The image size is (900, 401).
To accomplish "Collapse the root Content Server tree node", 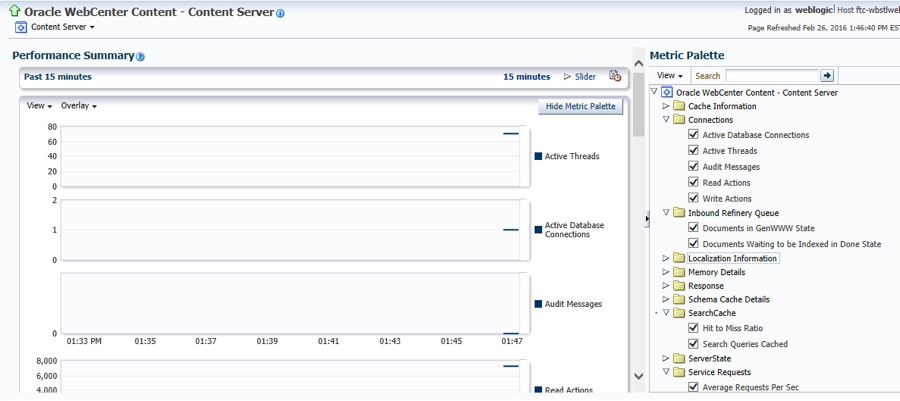I will [x=654, y=92].
